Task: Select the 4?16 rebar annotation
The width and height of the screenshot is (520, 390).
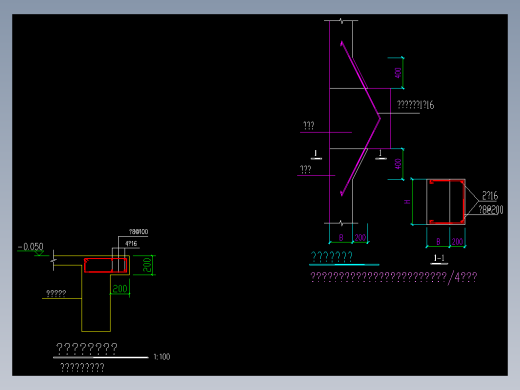Action: click(x=131, y=244)
